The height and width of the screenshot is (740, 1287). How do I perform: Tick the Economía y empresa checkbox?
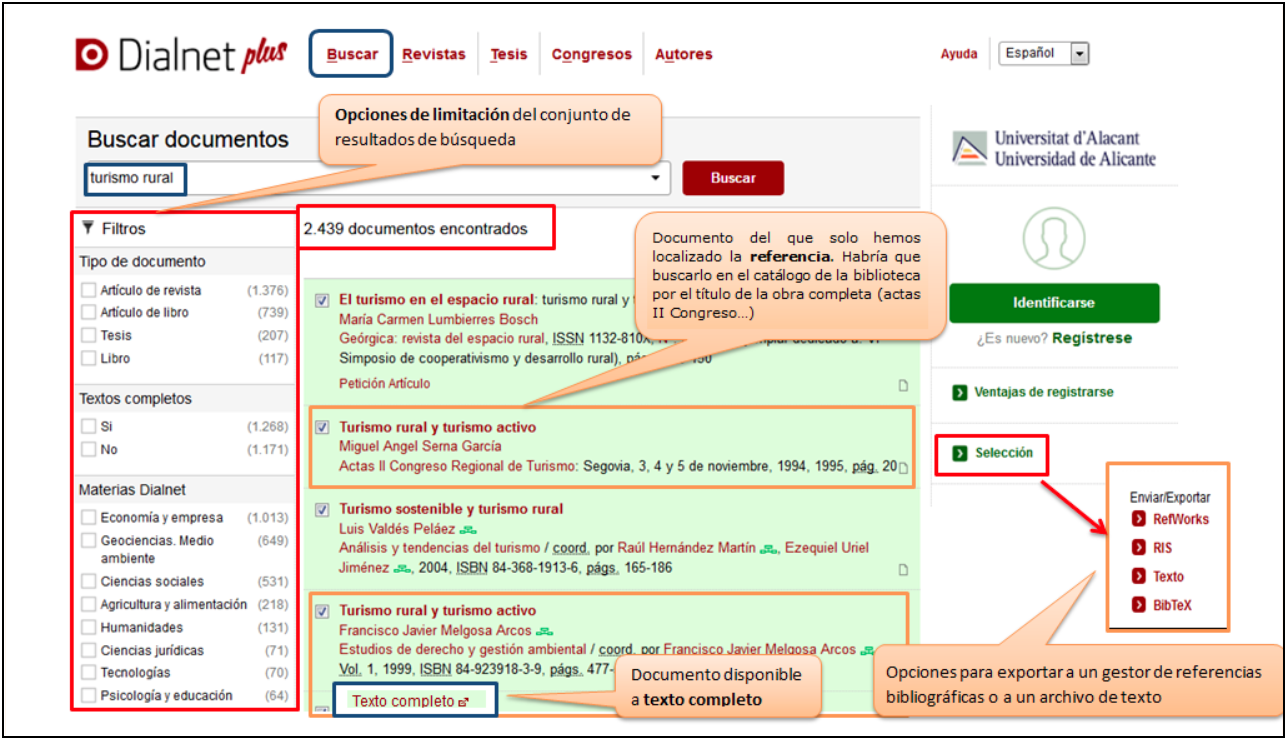coord(89,518)
